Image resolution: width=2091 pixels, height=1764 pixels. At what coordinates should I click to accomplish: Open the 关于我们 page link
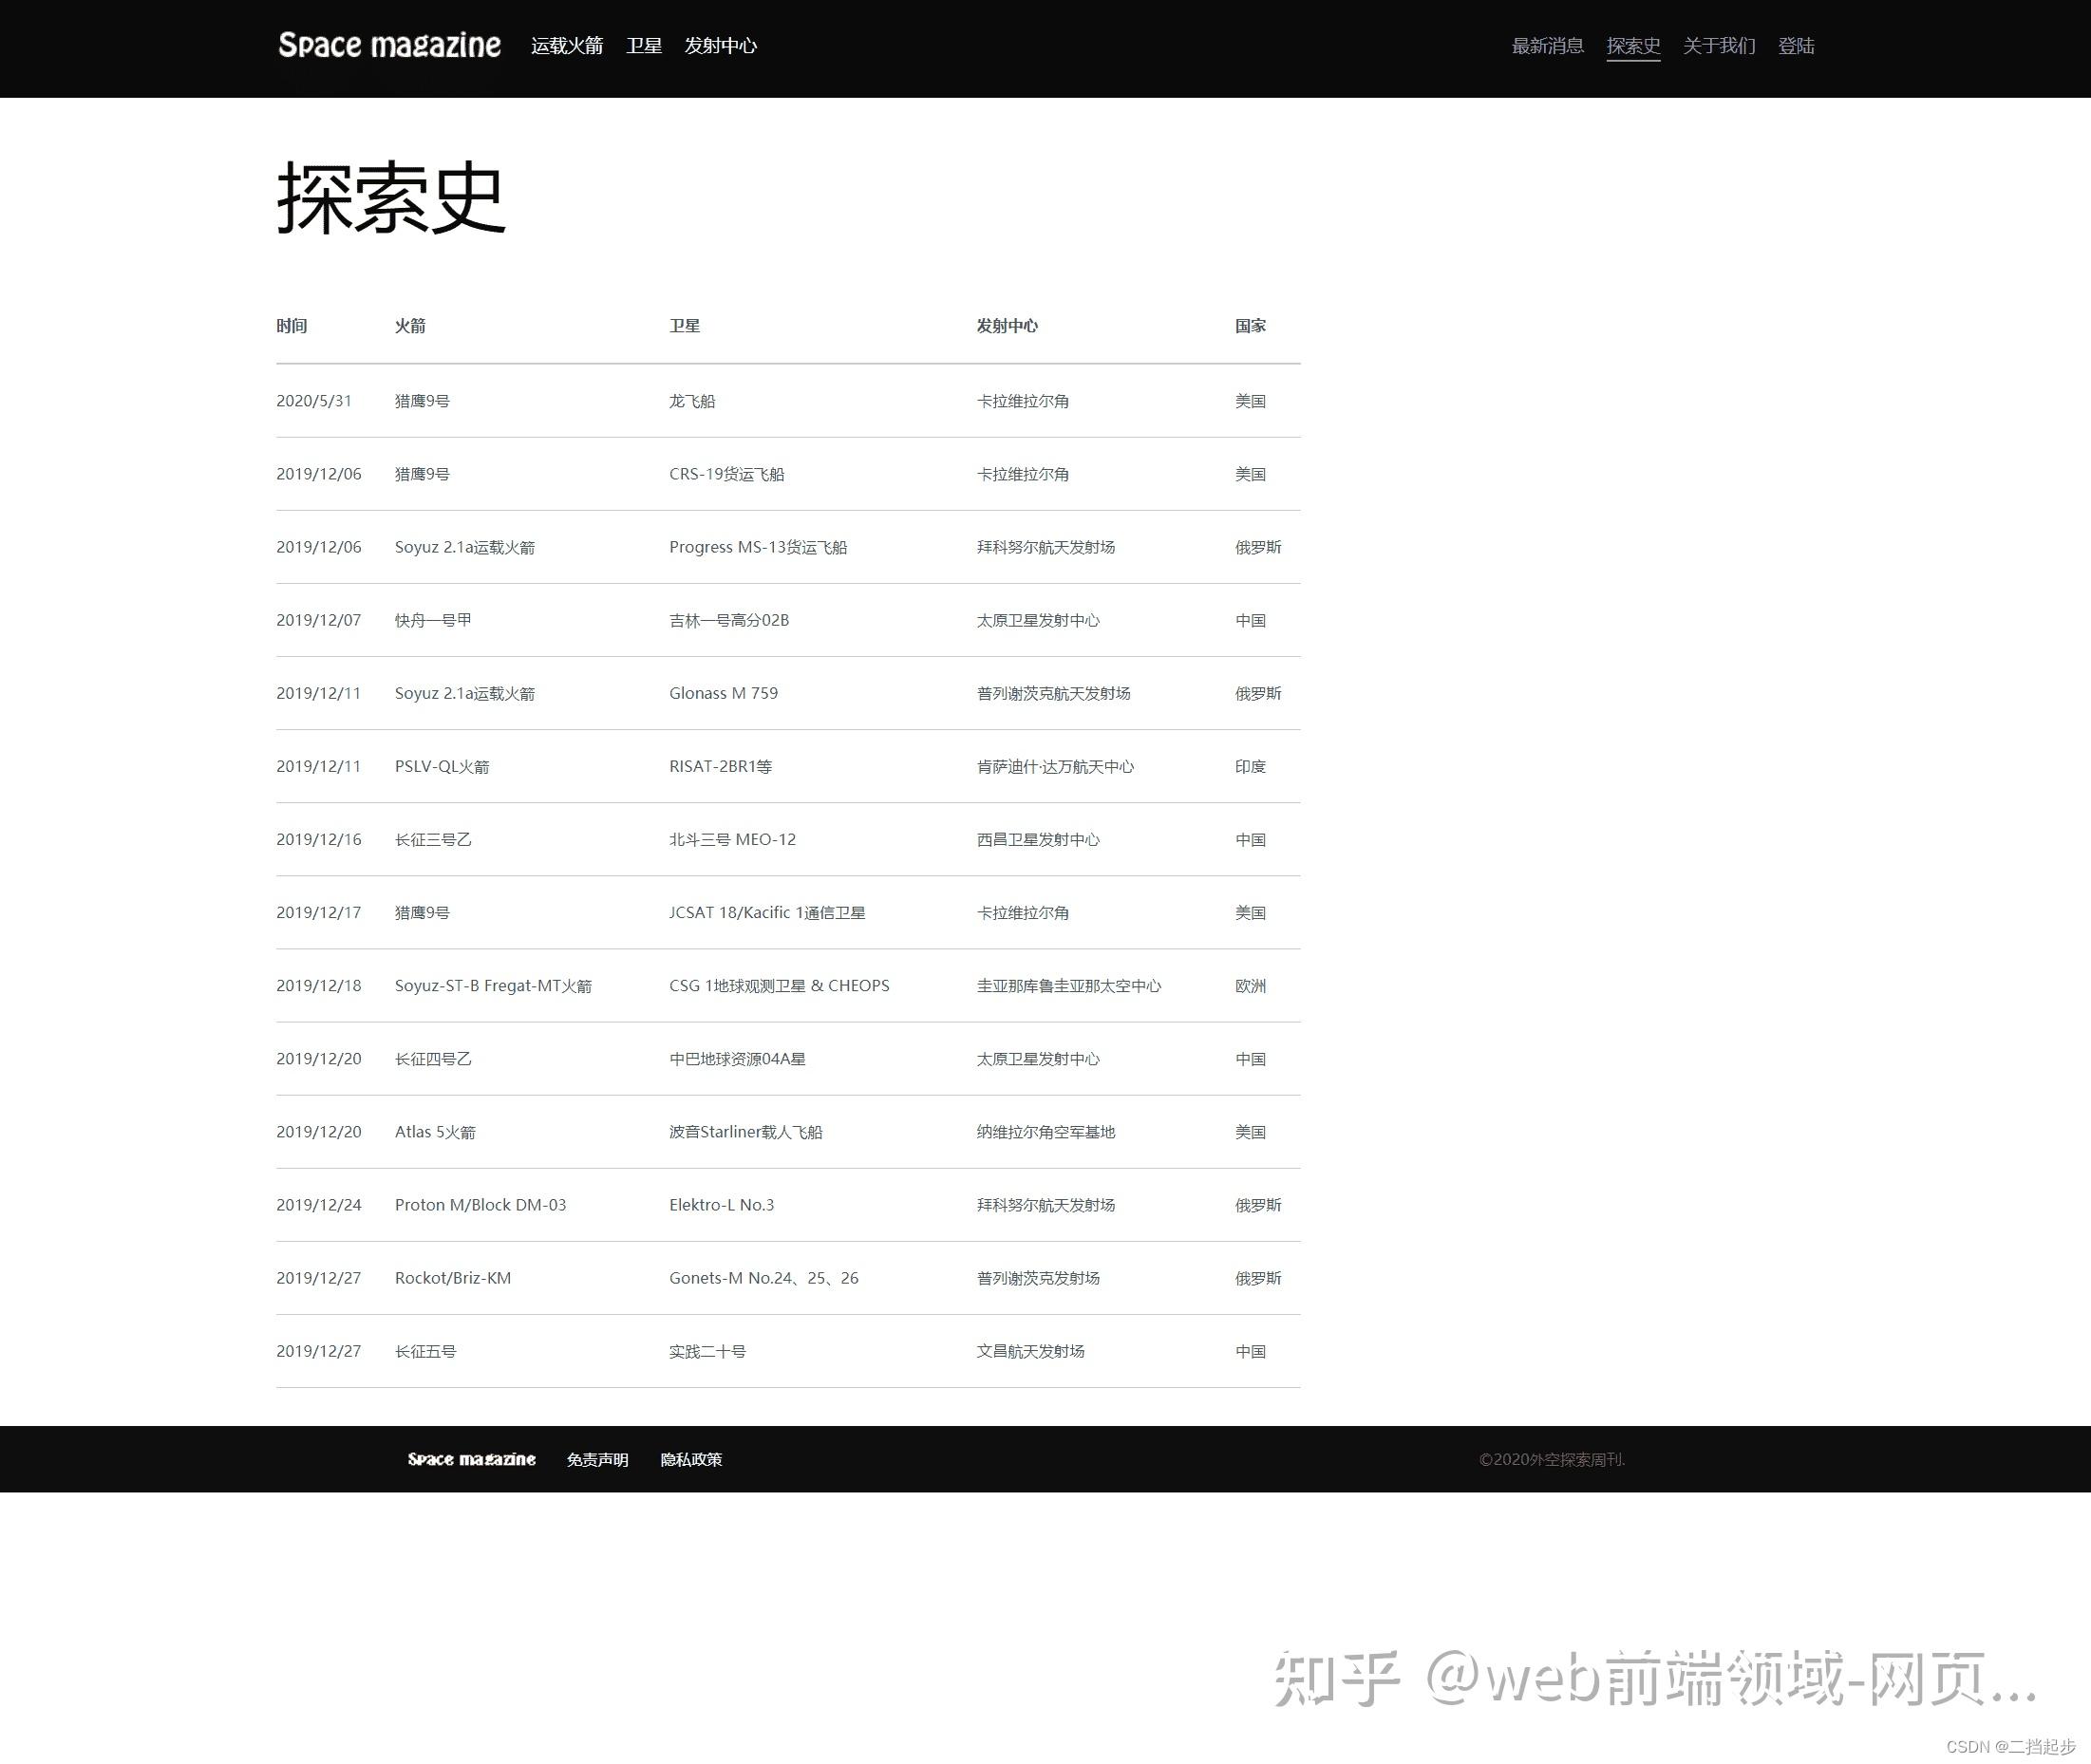tap(1718, 46)
